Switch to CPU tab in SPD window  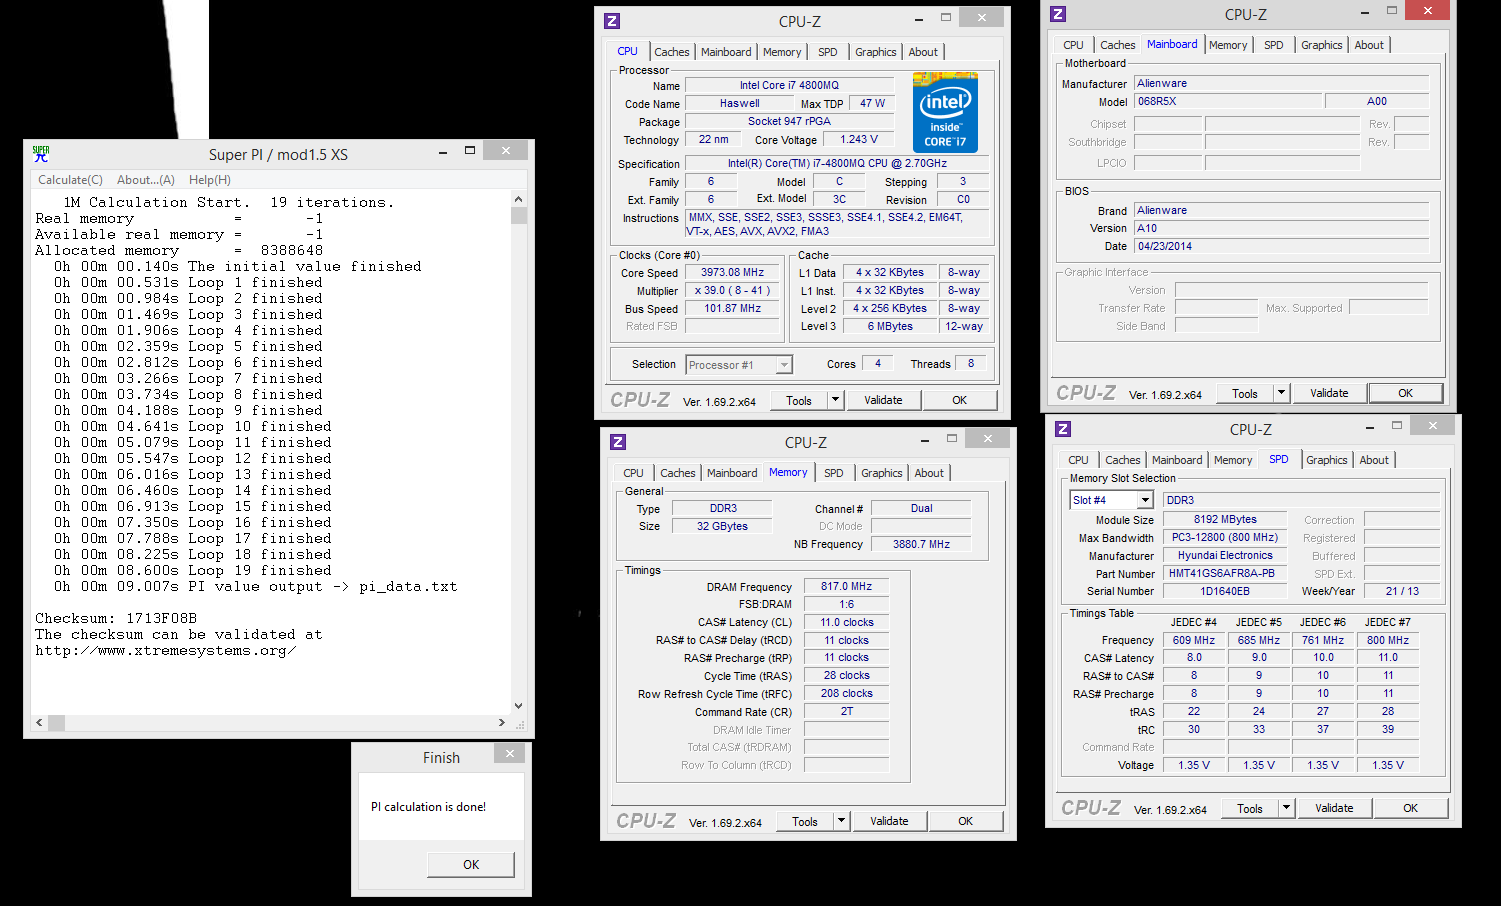point(1078,460)
